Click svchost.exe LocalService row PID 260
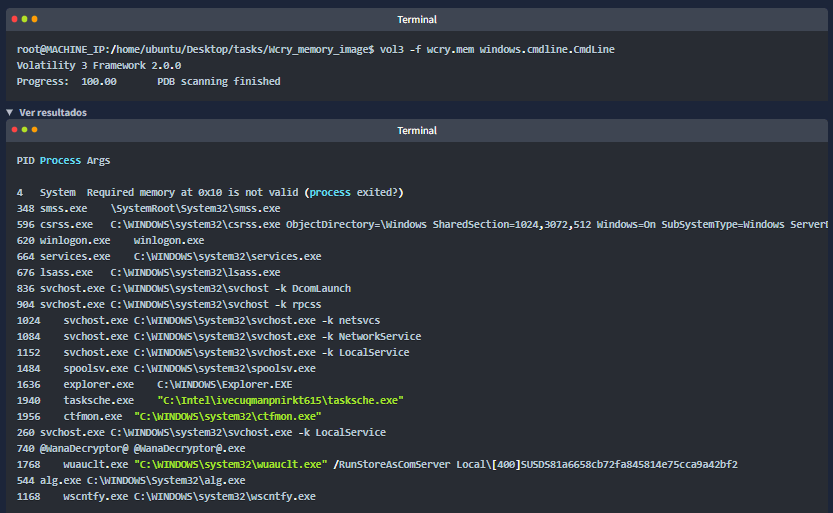833x513 pixels. (201, 432)
